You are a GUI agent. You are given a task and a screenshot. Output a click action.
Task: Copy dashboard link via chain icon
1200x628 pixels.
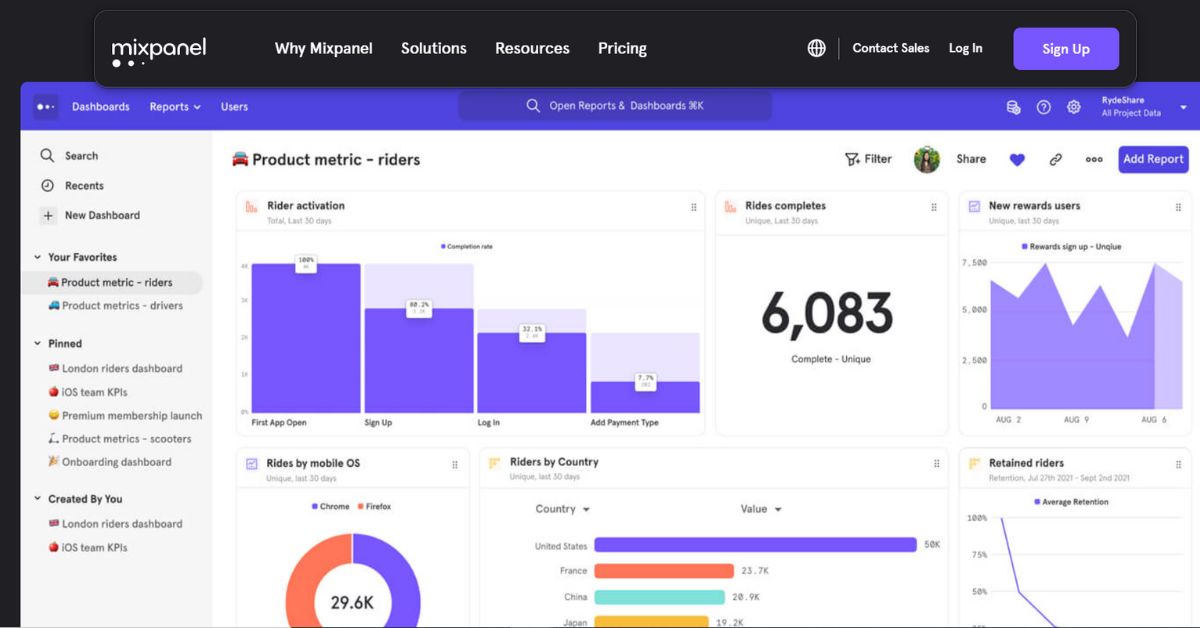tap(1055, 159)
